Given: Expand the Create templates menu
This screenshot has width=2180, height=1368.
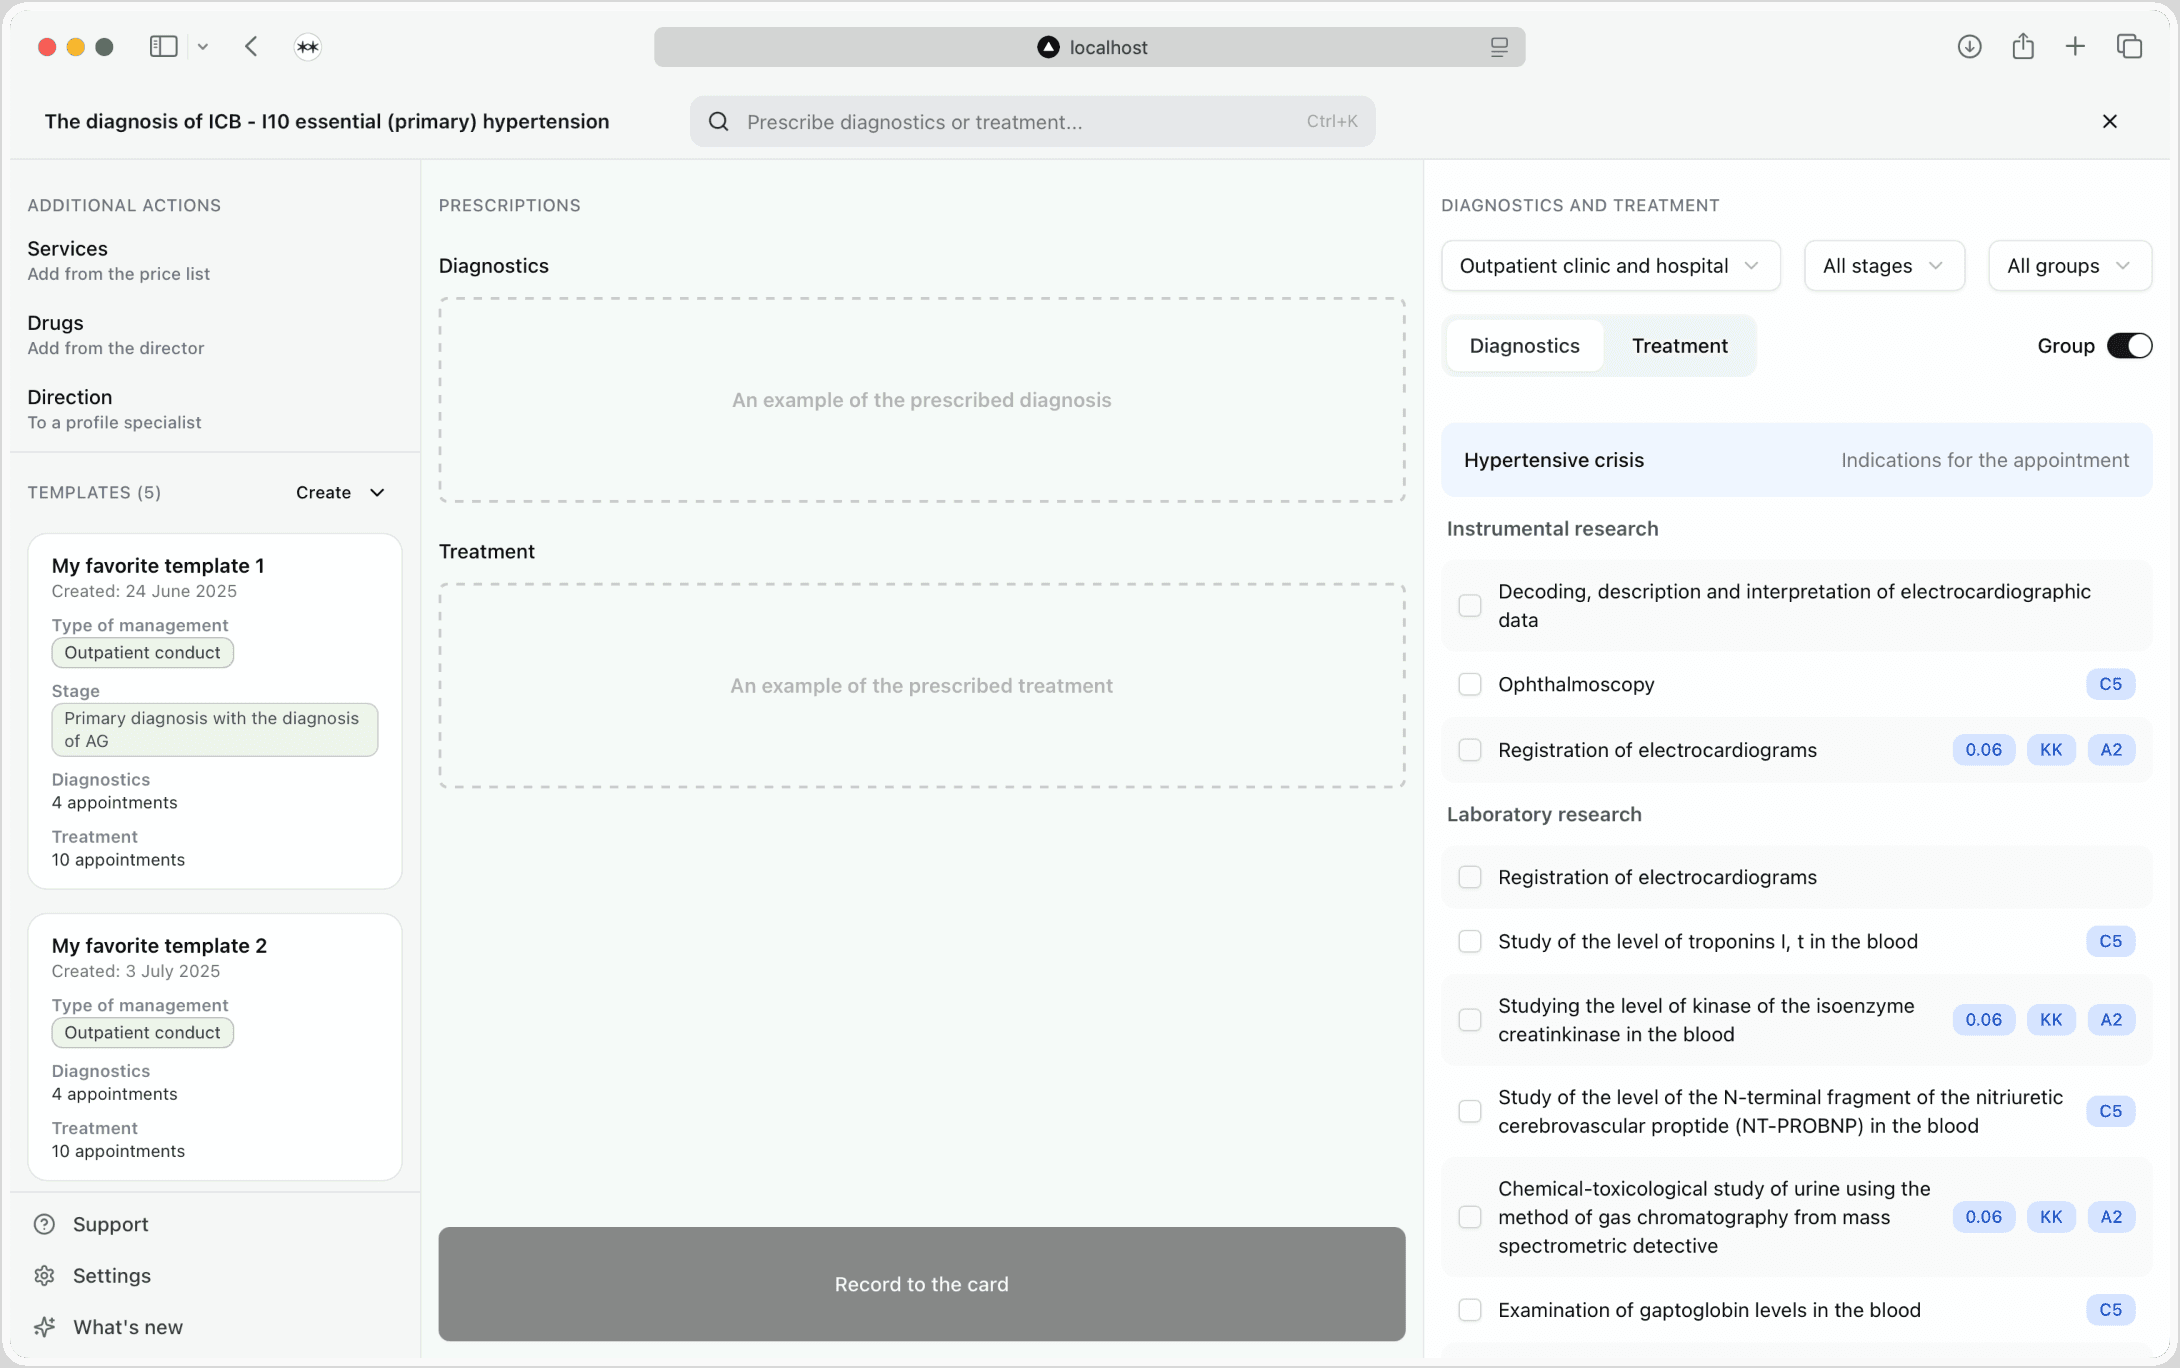Looking at the screenshot, I should coord(340,492).
